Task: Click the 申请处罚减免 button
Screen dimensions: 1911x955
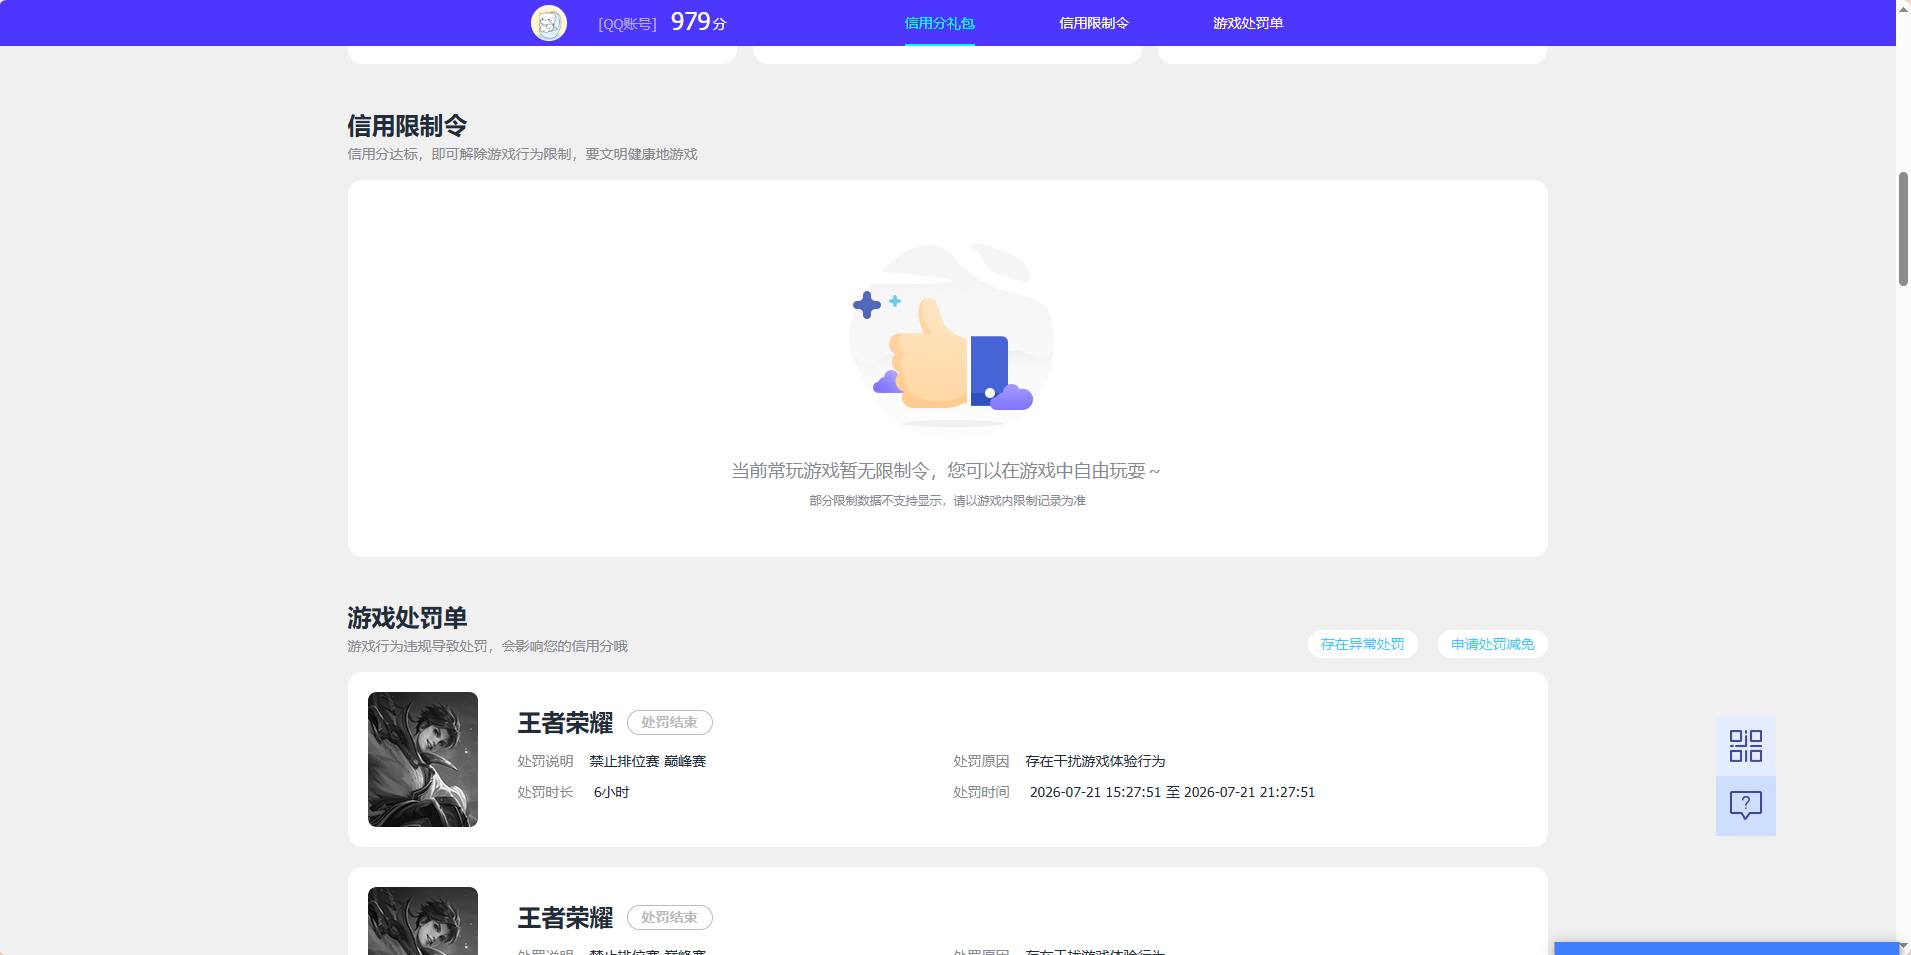Action: click(x=1492, y=644)
